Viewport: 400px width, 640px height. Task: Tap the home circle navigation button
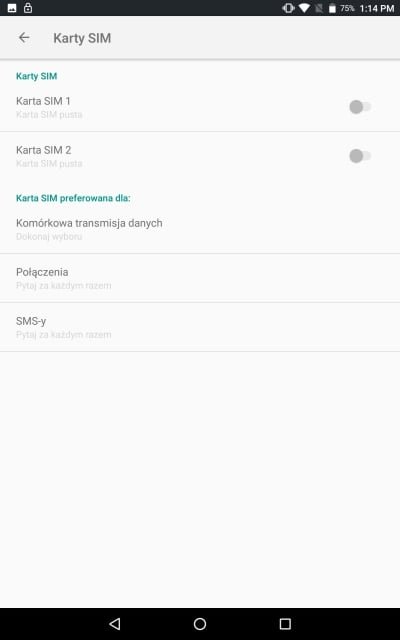click(200, 623)
